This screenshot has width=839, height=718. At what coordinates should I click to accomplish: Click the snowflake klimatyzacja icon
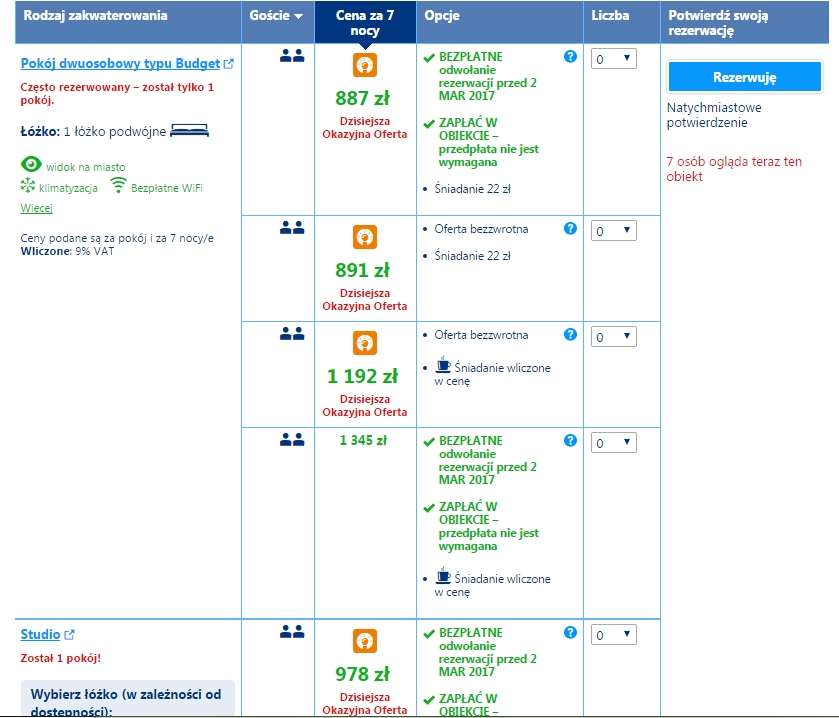click(28, 186)
